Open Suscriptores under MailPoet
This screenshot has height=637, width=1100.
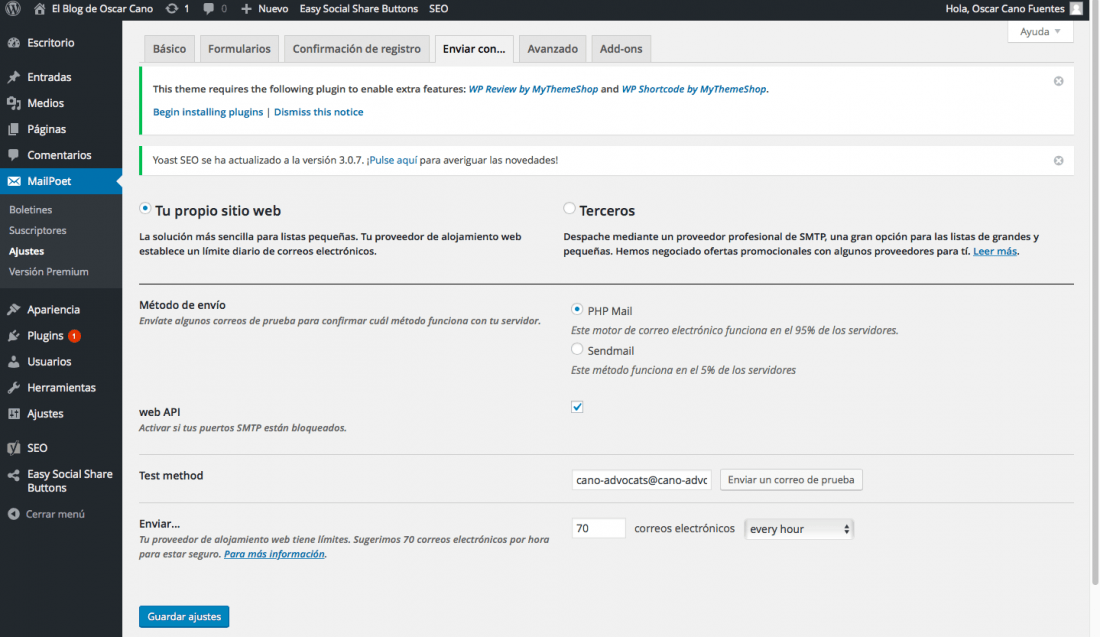[x=37, y=230]
